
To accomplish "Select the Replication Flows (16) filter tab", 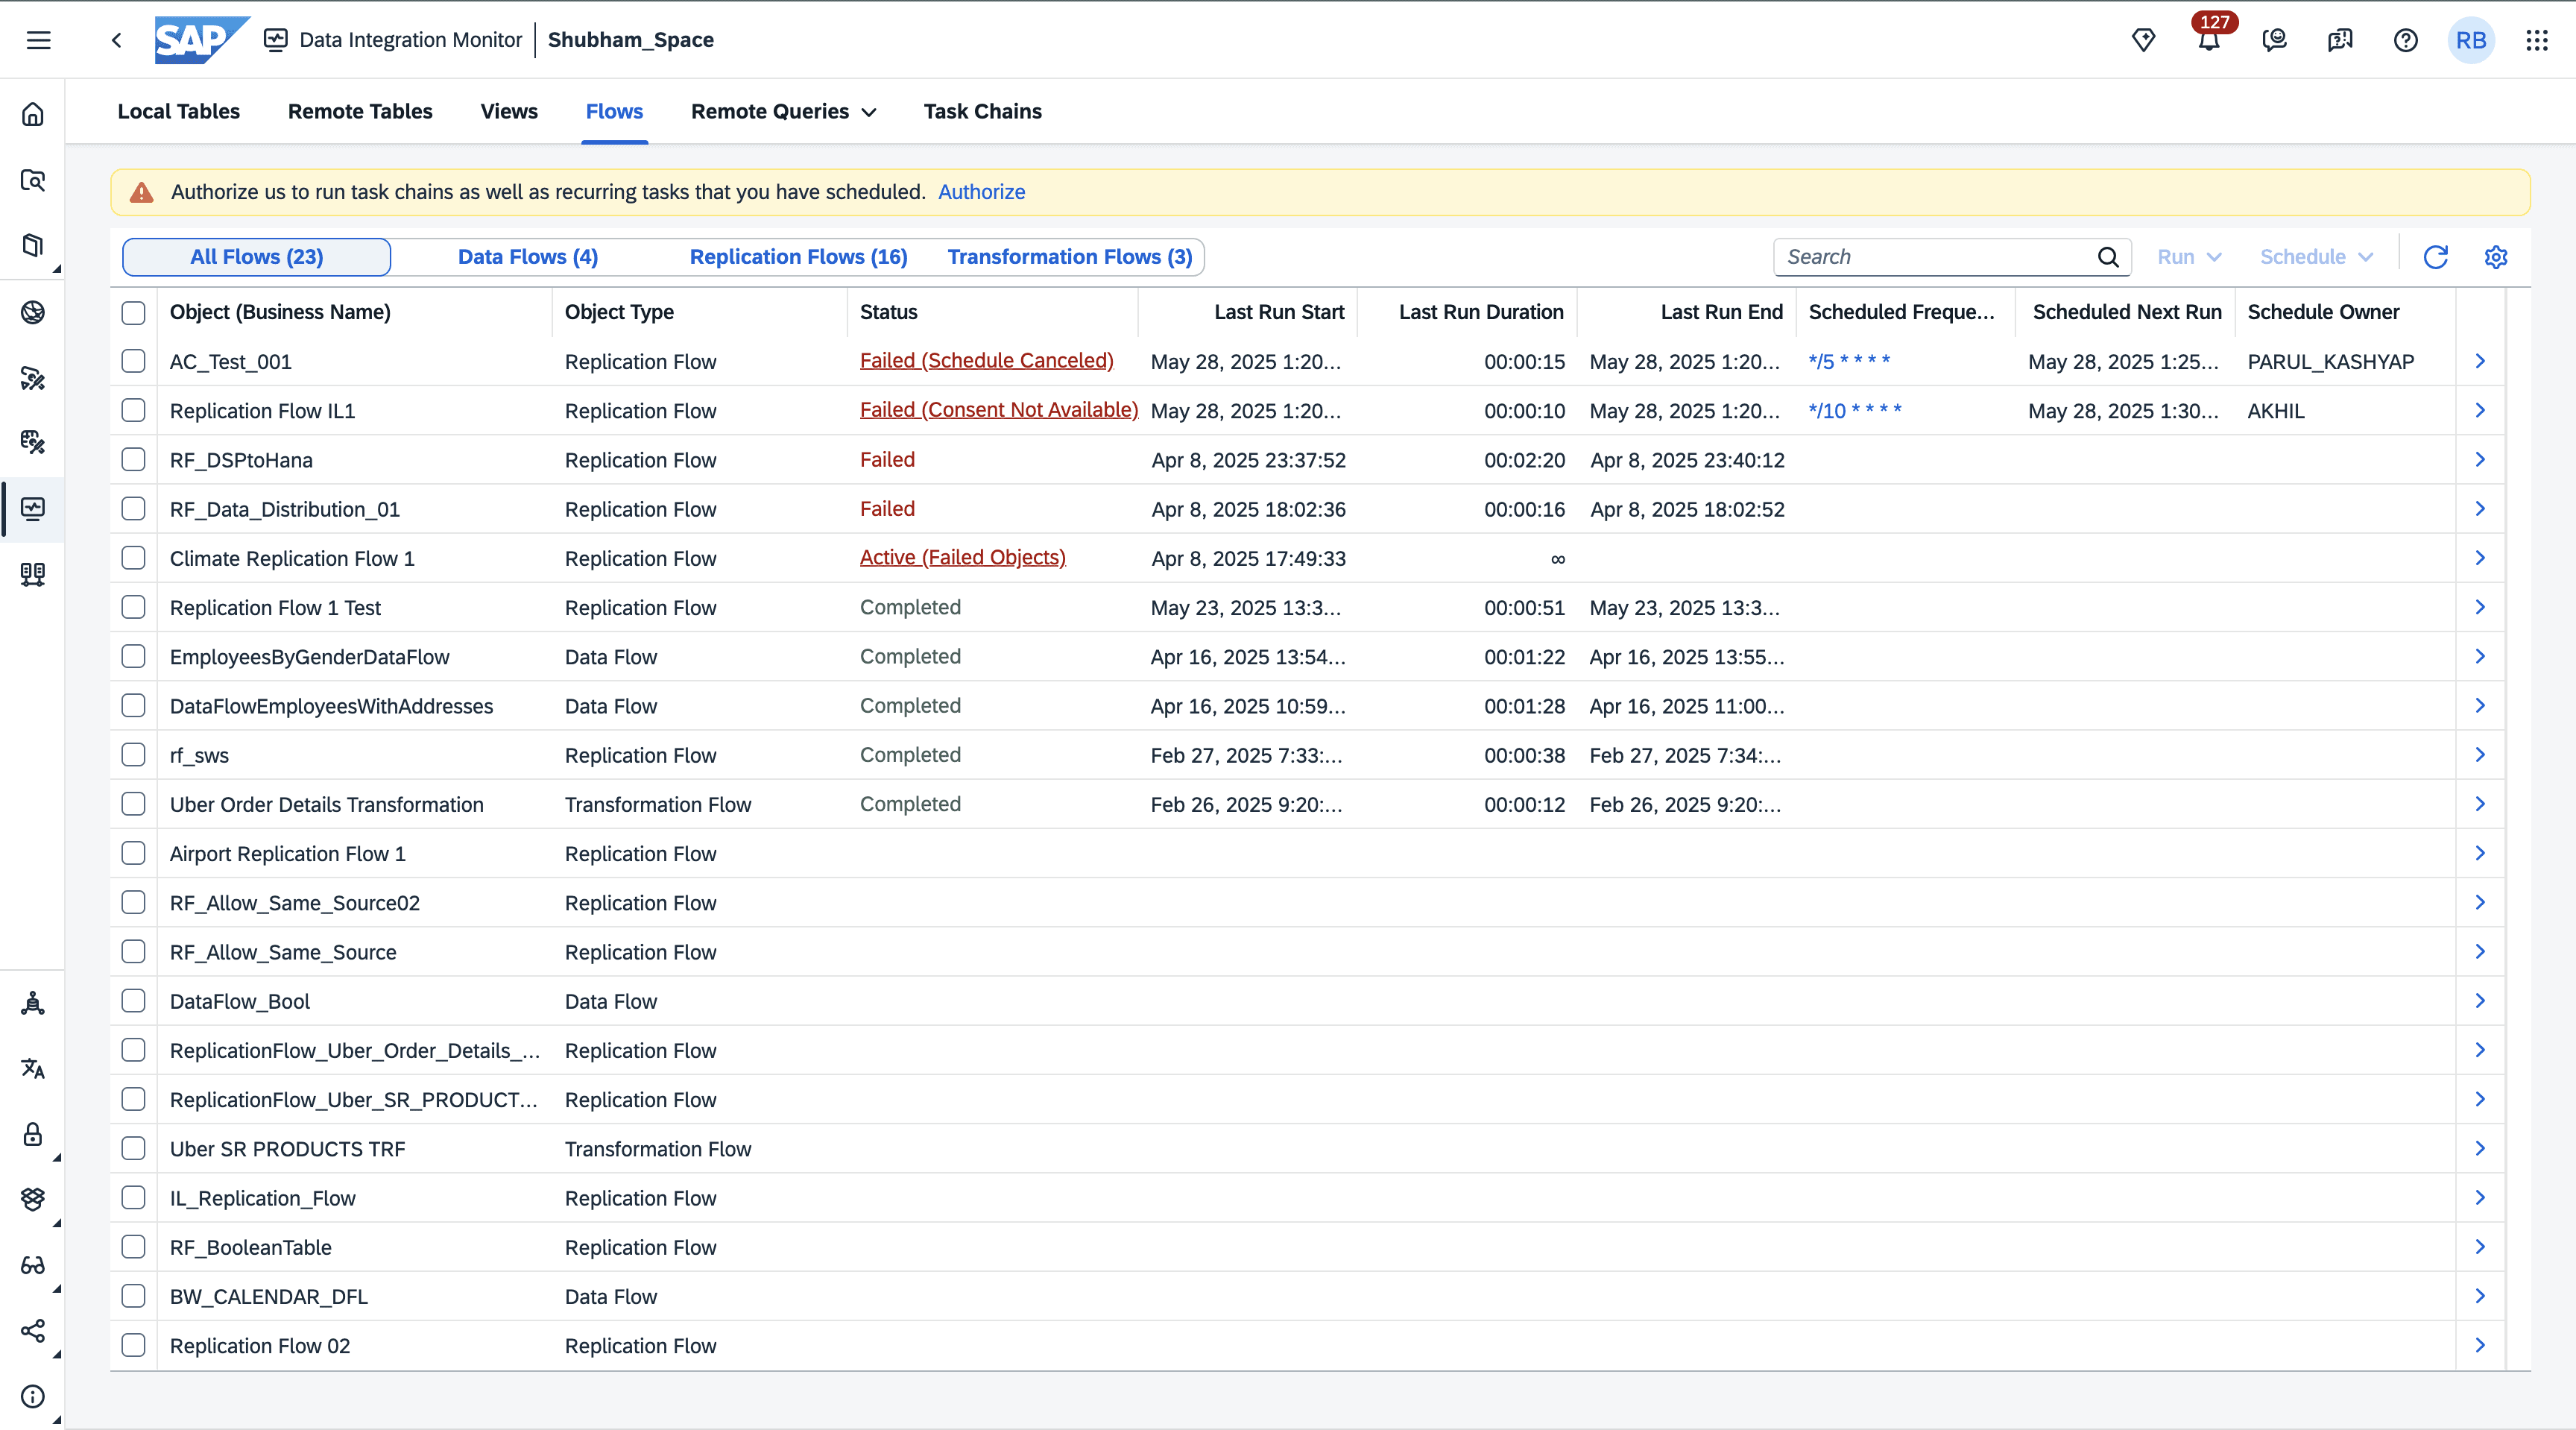I will [798, 257].
